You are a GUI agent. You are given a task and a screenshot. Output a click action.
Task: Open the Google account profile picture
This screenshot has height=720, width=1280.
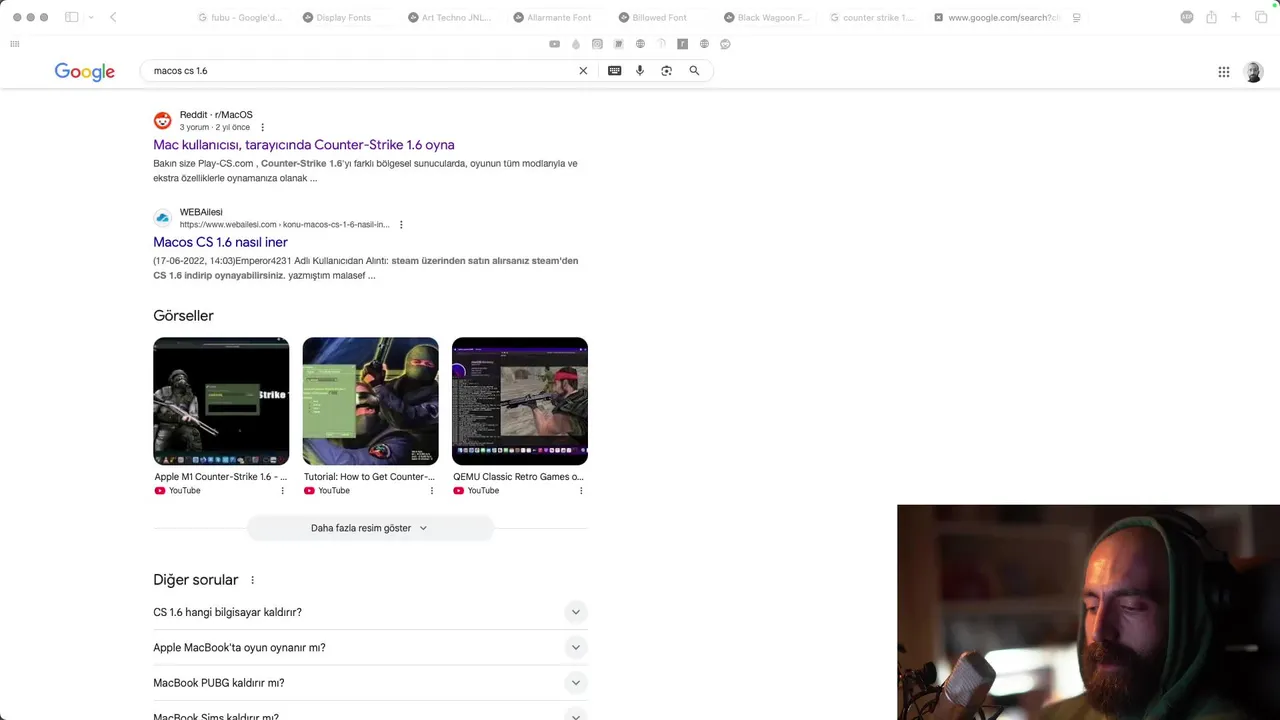(1253, 72)
